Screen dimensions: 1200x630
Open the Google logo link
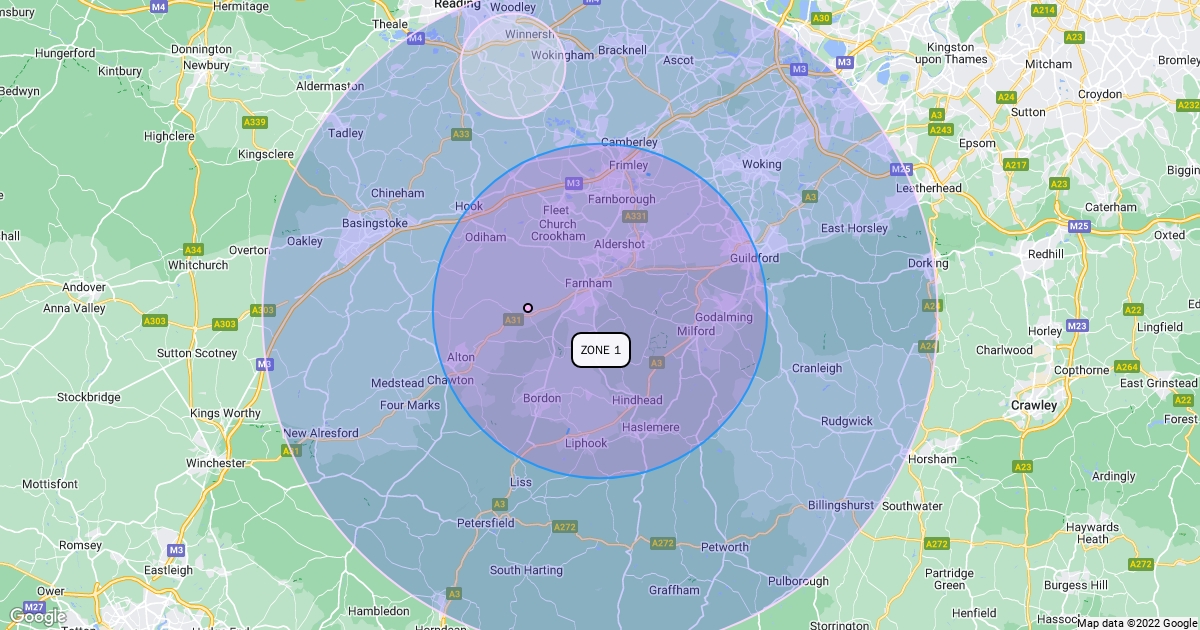[37, 618]
